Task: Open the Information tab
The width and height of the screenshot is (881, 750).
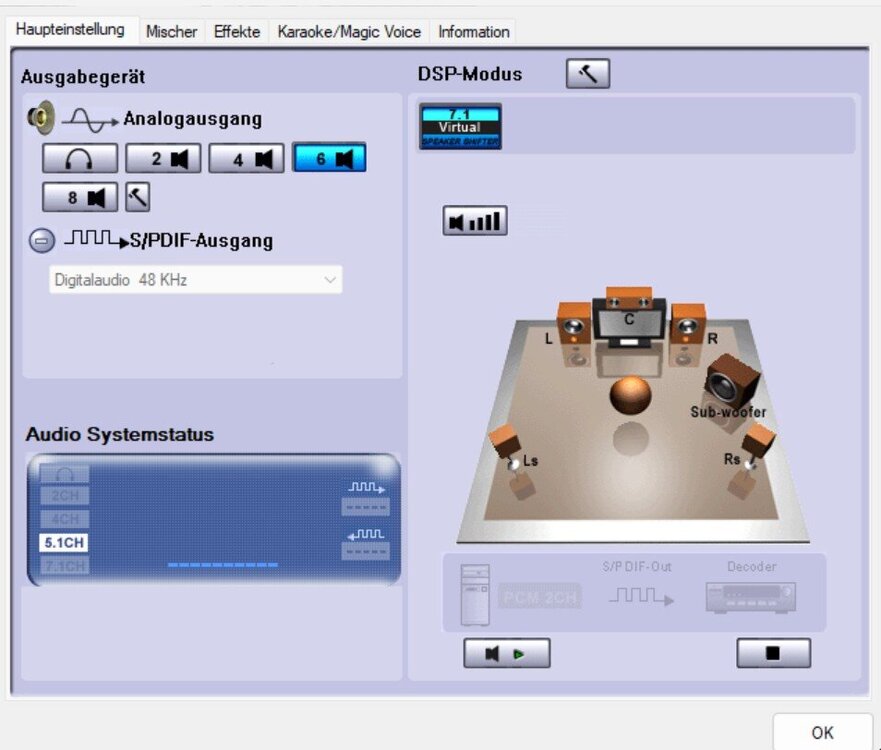Action: (474, 32)
